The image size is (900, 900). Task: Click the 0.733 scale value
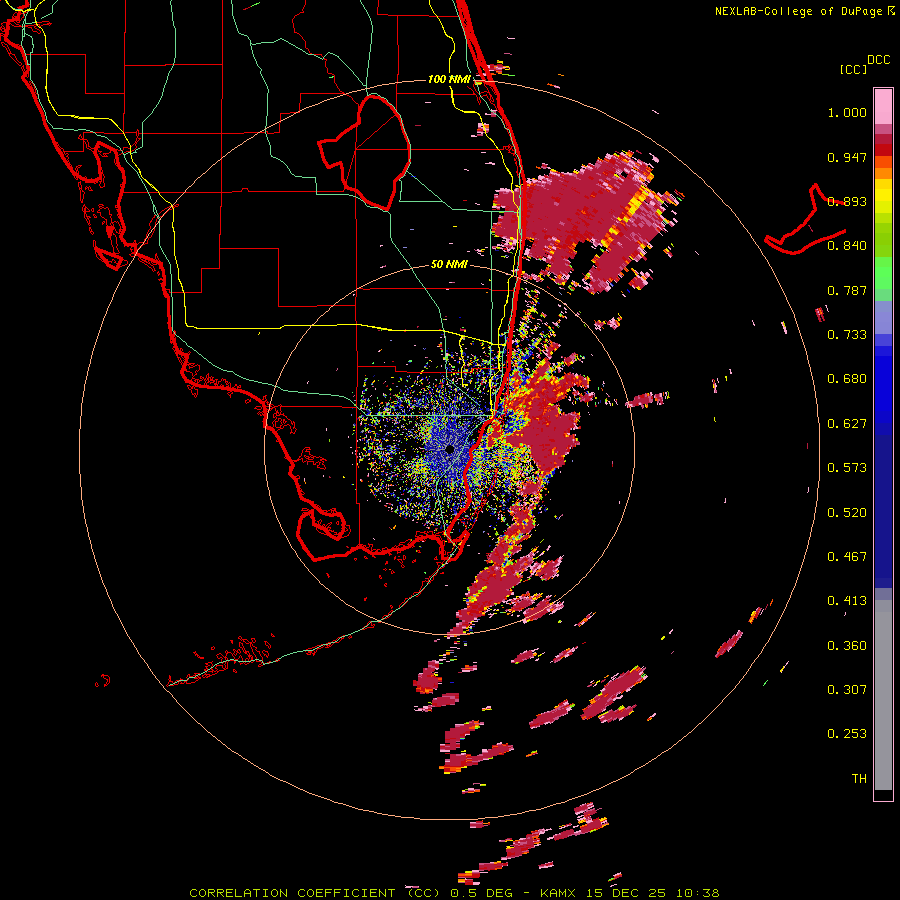coord(847,335)
